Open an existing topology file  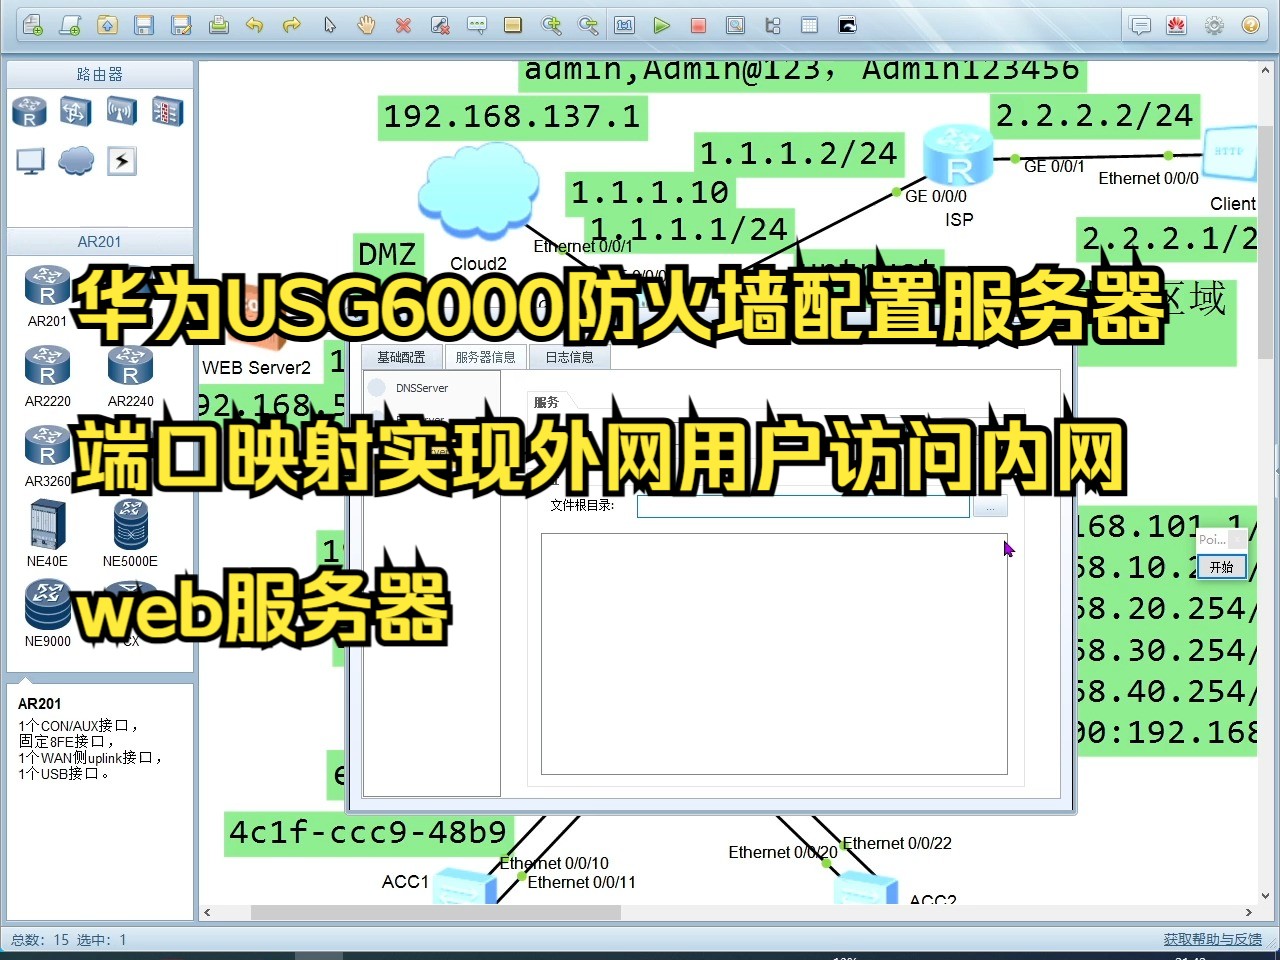[107, 25]
